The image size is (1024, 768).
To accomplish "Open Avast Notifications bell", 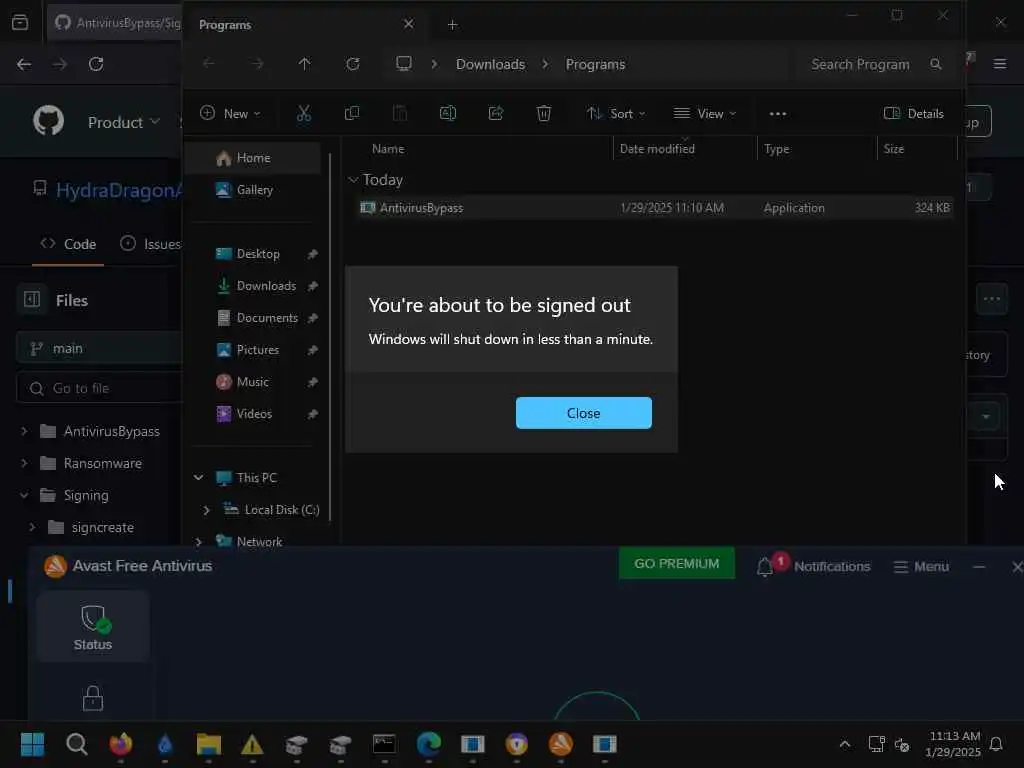I will coord(765,566).
